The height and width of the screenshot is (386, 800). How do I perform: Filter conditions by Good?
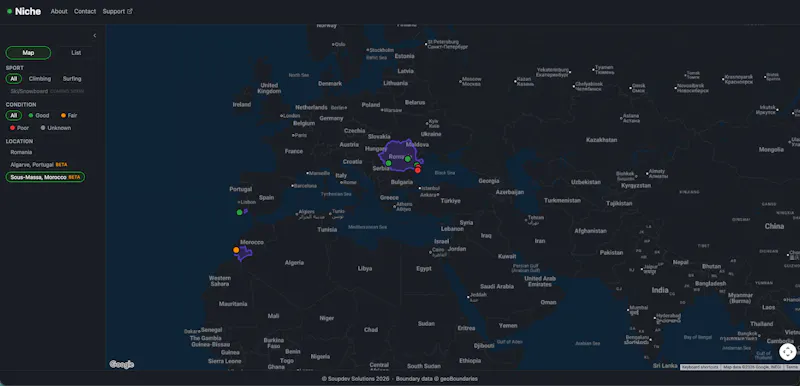pos(39,116)
